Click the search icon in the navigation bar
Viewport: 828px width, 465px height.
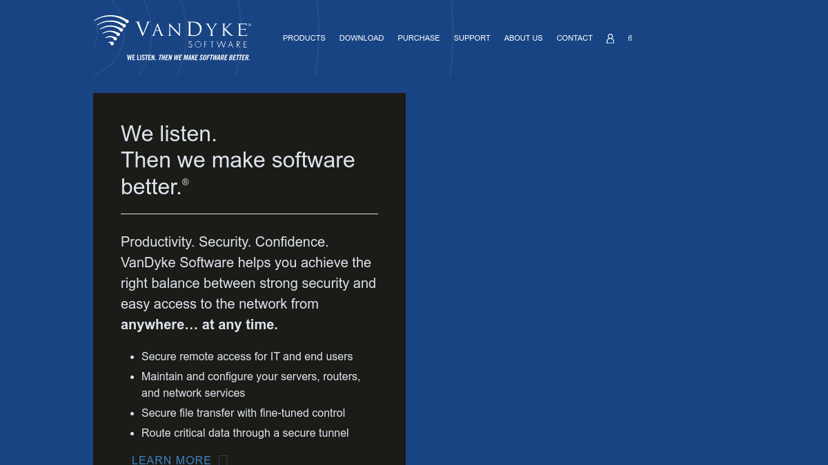pyautogui.click(x=629, y=38)
